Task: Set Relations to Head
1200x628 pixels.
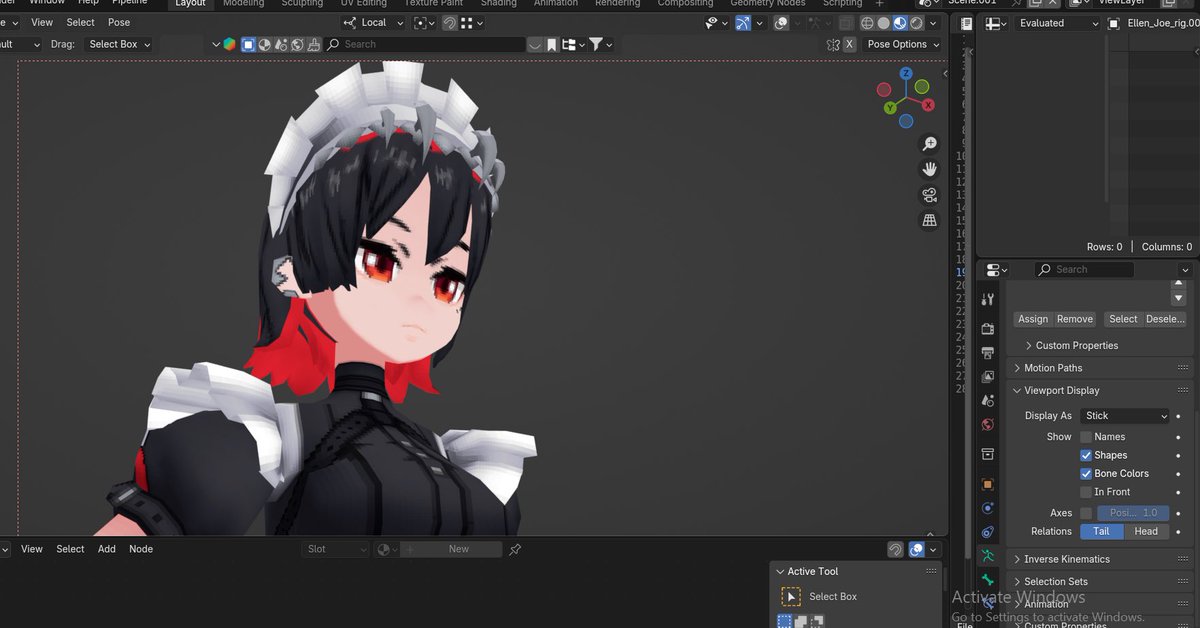Action: pyautogui.click(x=1146, y=532)
